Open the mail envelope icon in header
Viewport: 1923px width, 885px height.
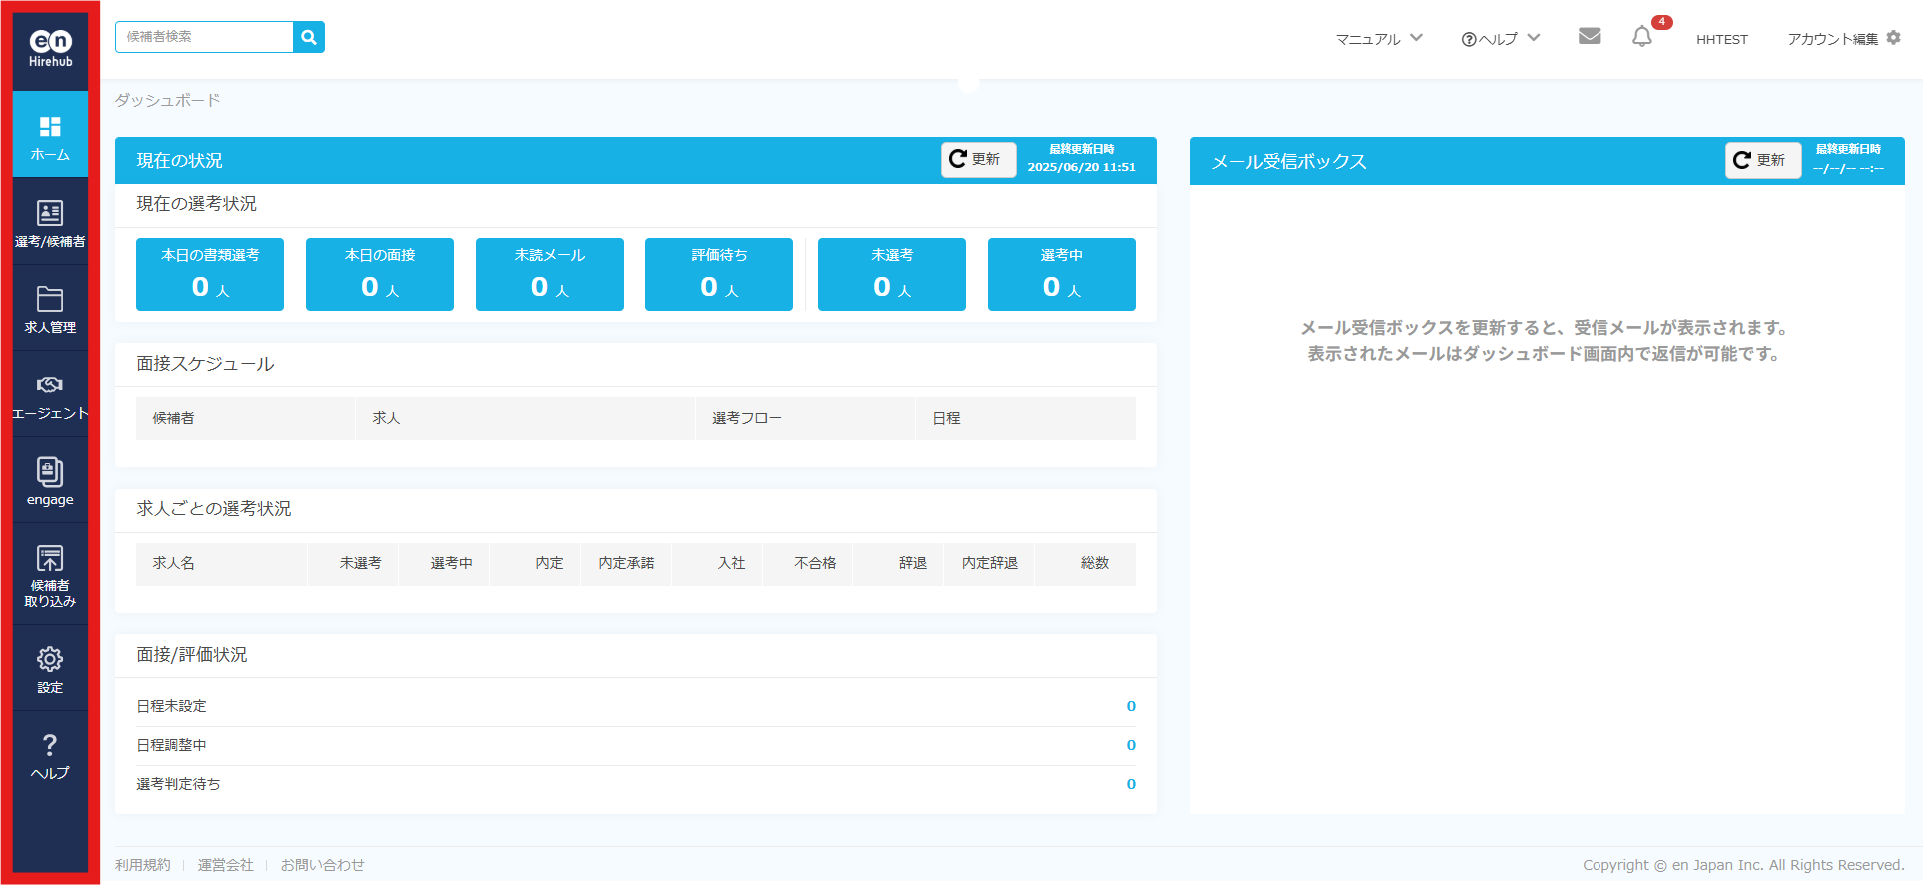[1589, 37]
